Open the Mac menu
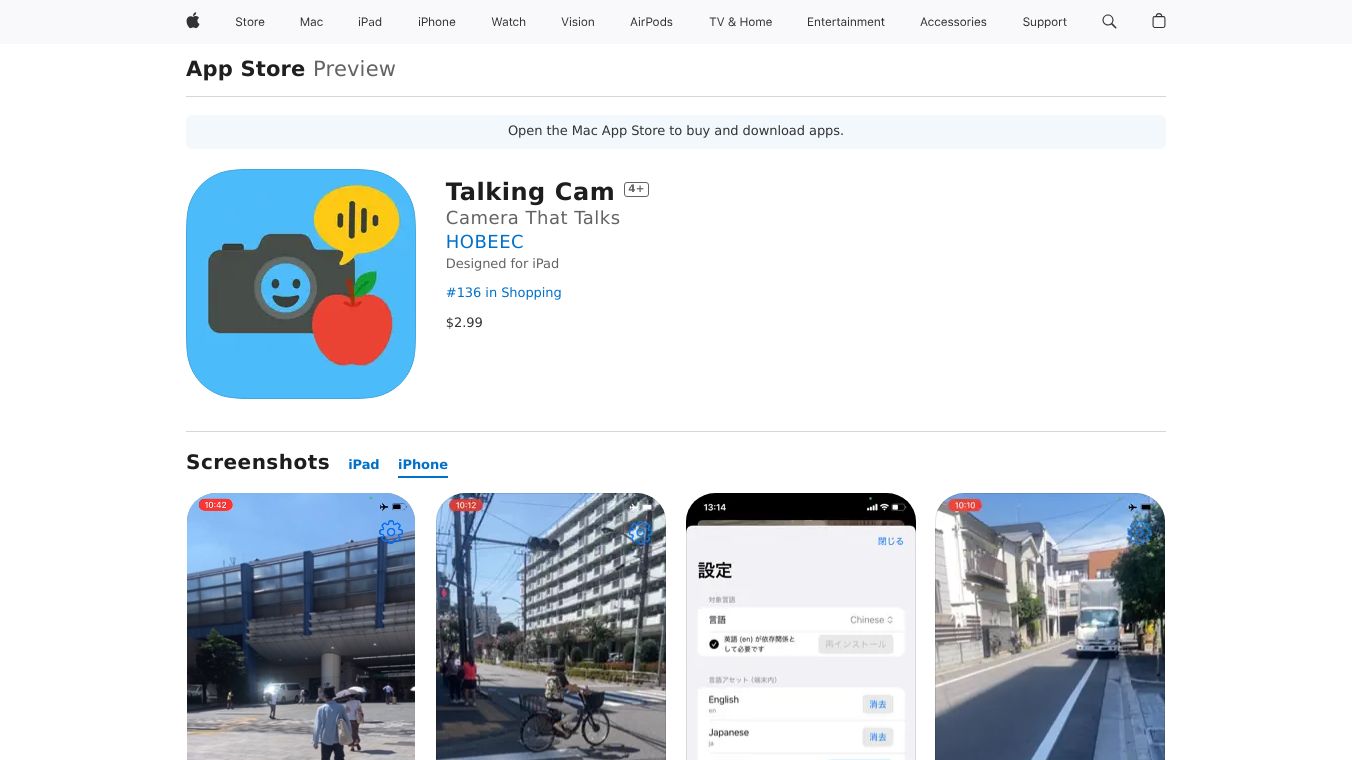Screen dimensions: 1352x760 pos(312,22)
